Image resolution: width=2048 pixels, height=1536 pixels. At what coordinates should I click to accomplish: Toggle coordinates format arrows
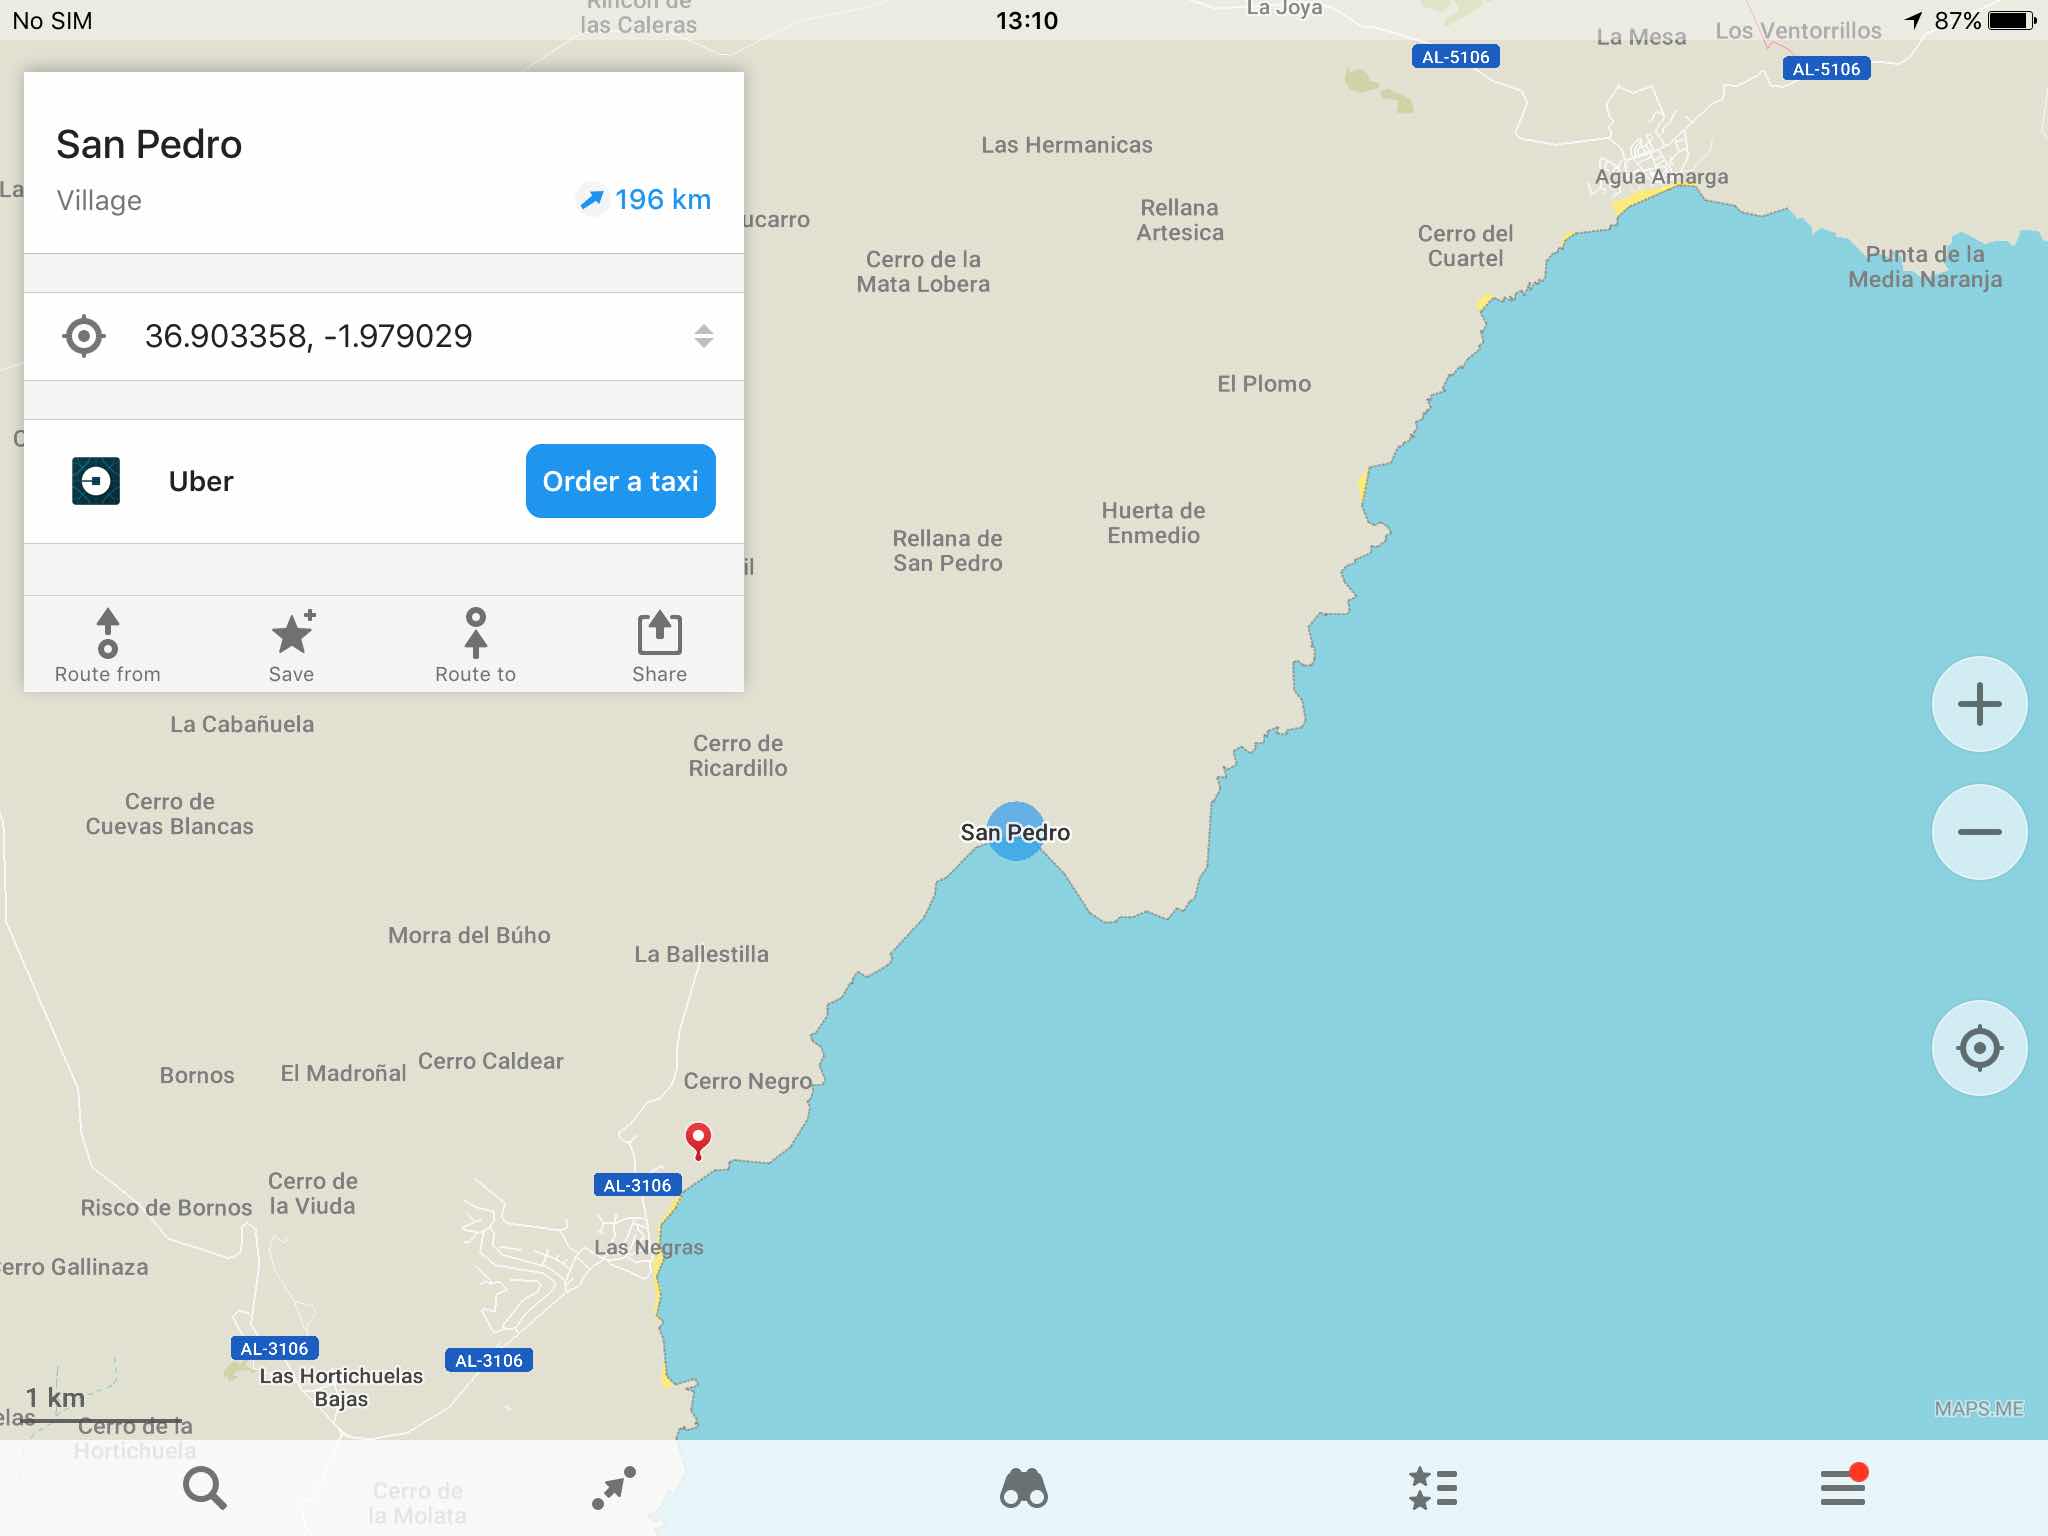pyautogui.click(x=703, y=336)
